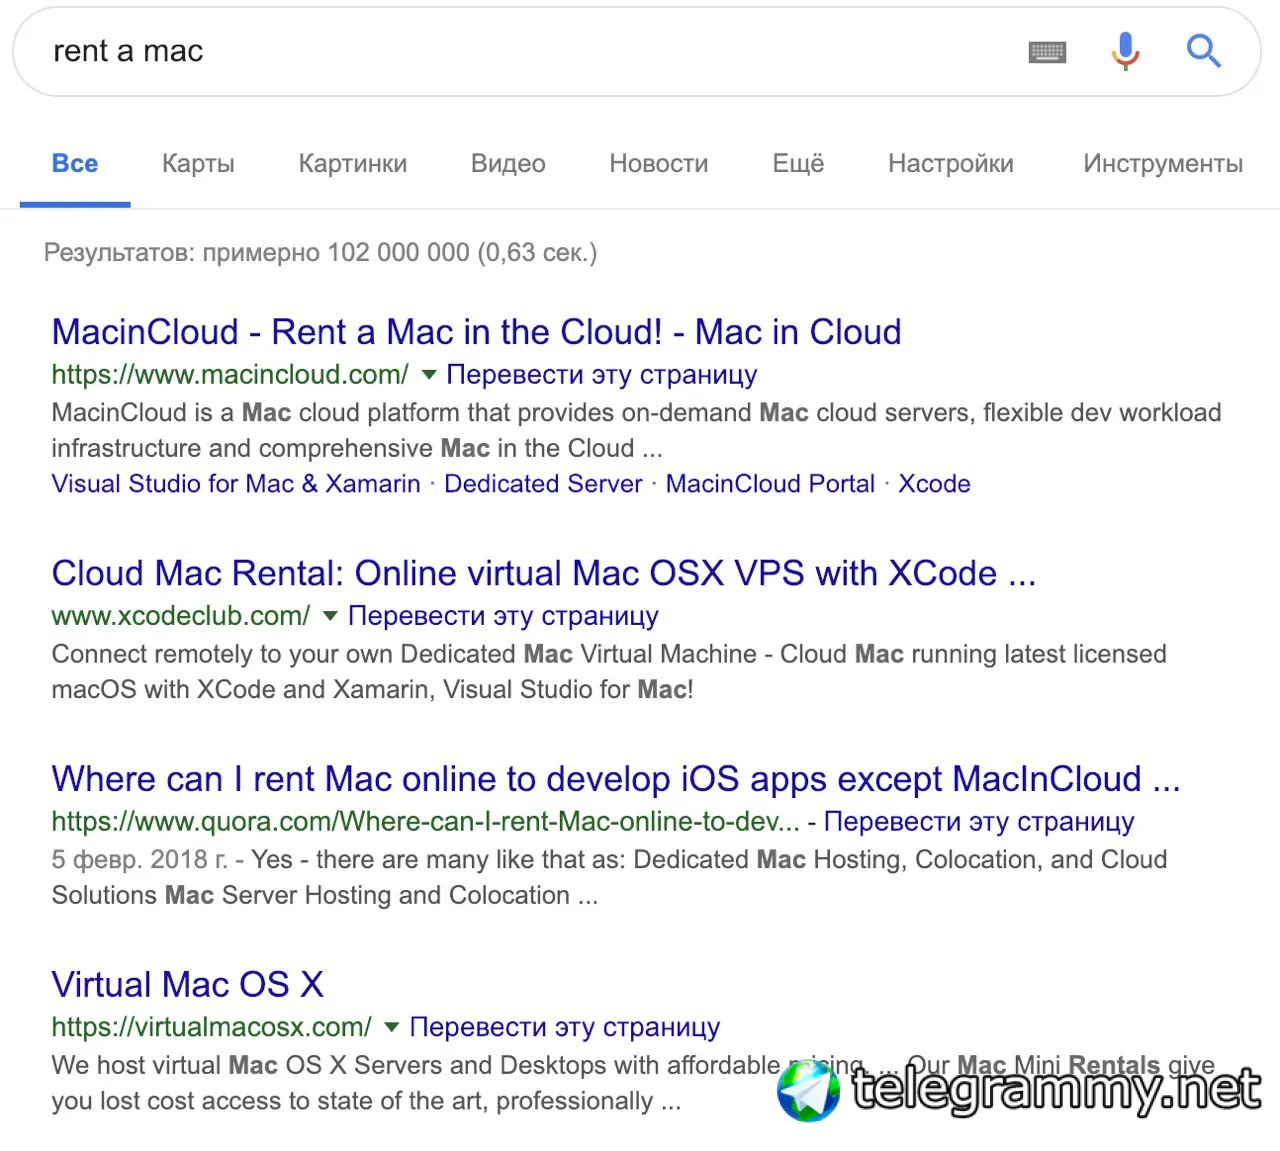Click the https://www.macincloud.com/ URL text
The width and height of the screenshot is (1280, 1151).
(x=230, y=375)
